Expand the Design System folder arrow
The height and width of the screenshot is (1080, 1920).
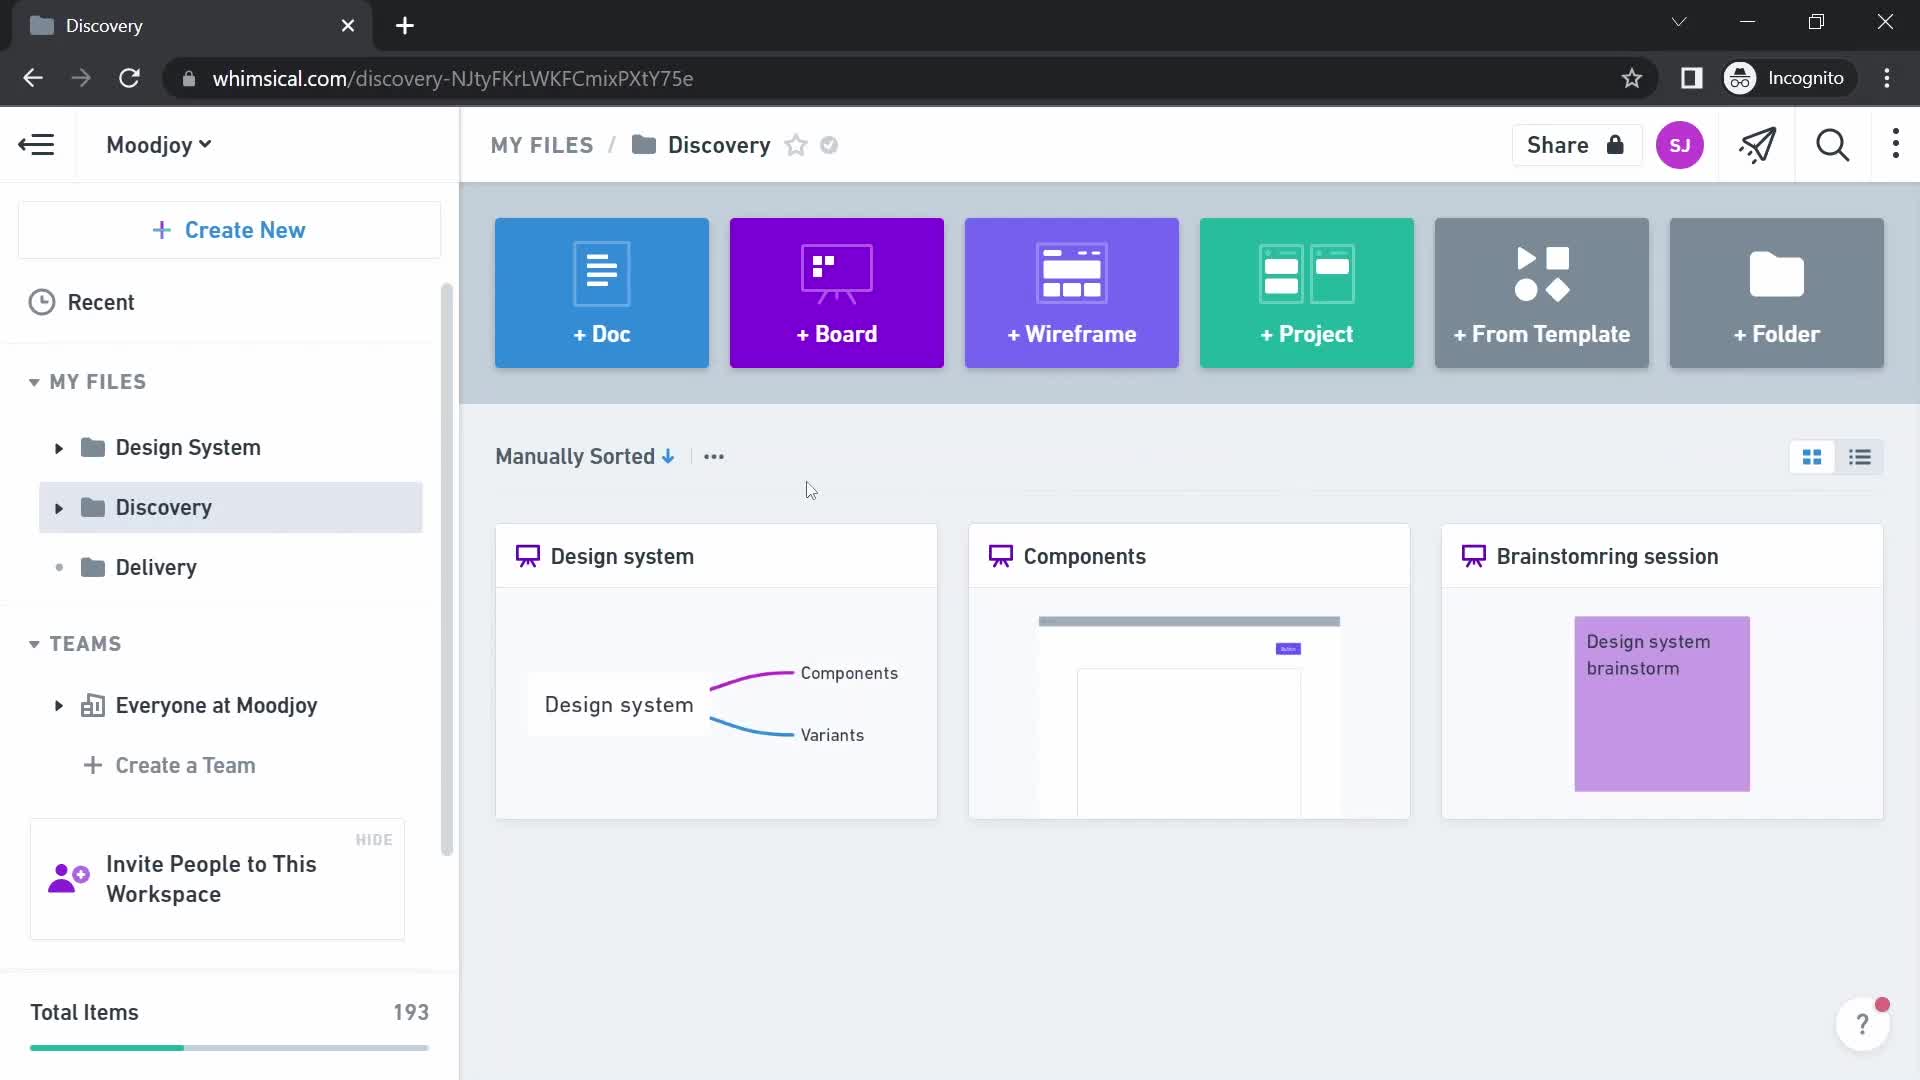coord(59,448)
